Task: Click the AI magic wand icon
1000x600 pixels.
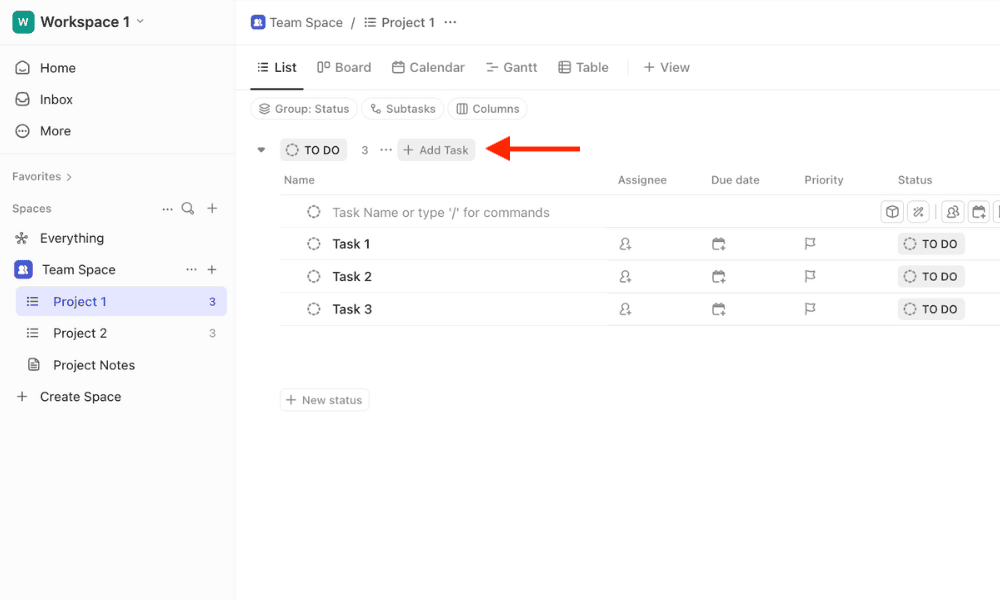Action: tap(918, 212)
